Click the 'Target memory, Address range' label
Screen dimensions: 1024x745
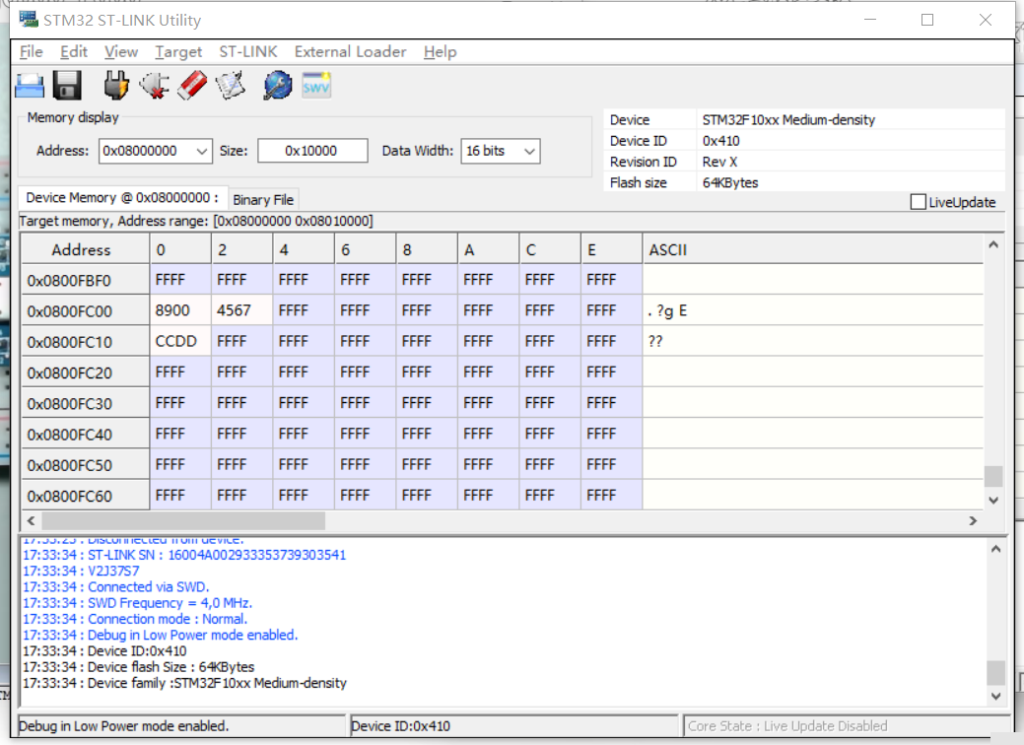[x=196, y=221]
